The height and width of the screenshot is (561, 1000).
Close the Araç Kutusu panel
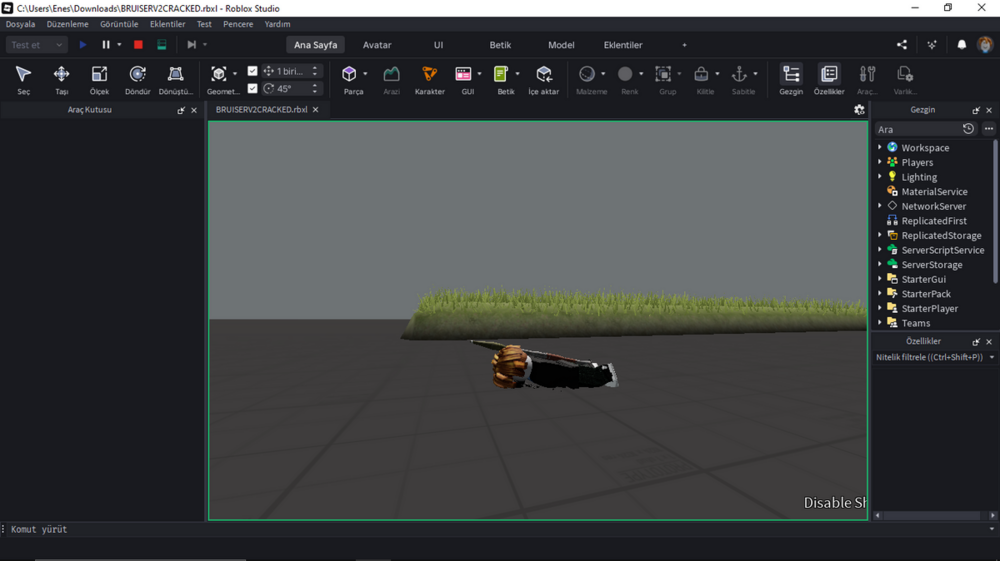pos(194,110)
